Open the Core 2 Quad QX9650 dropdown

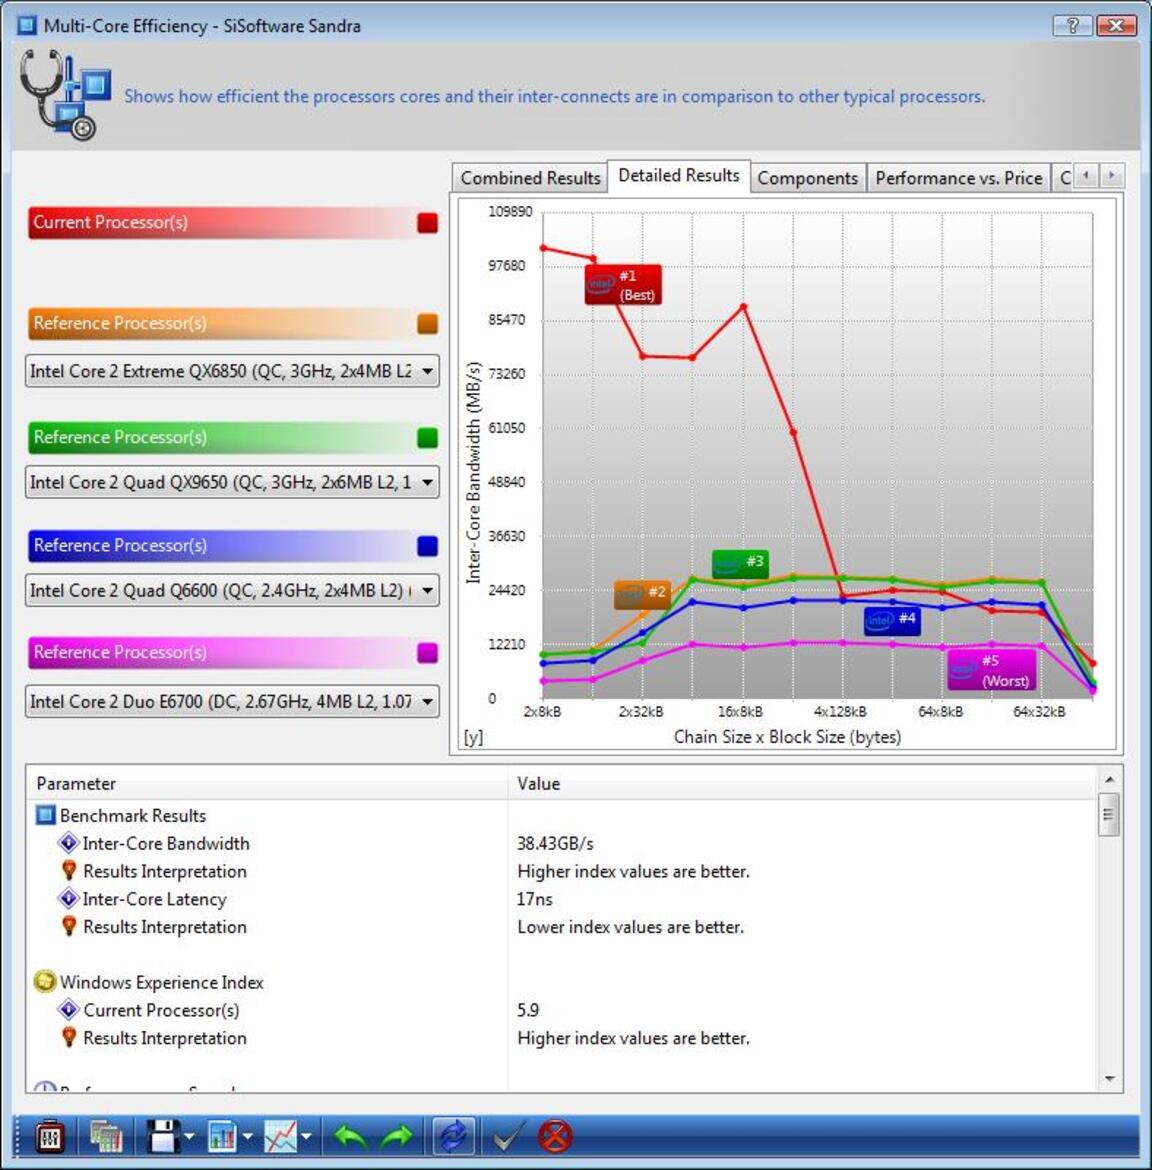pyautogui.click(x=232, y=482)
